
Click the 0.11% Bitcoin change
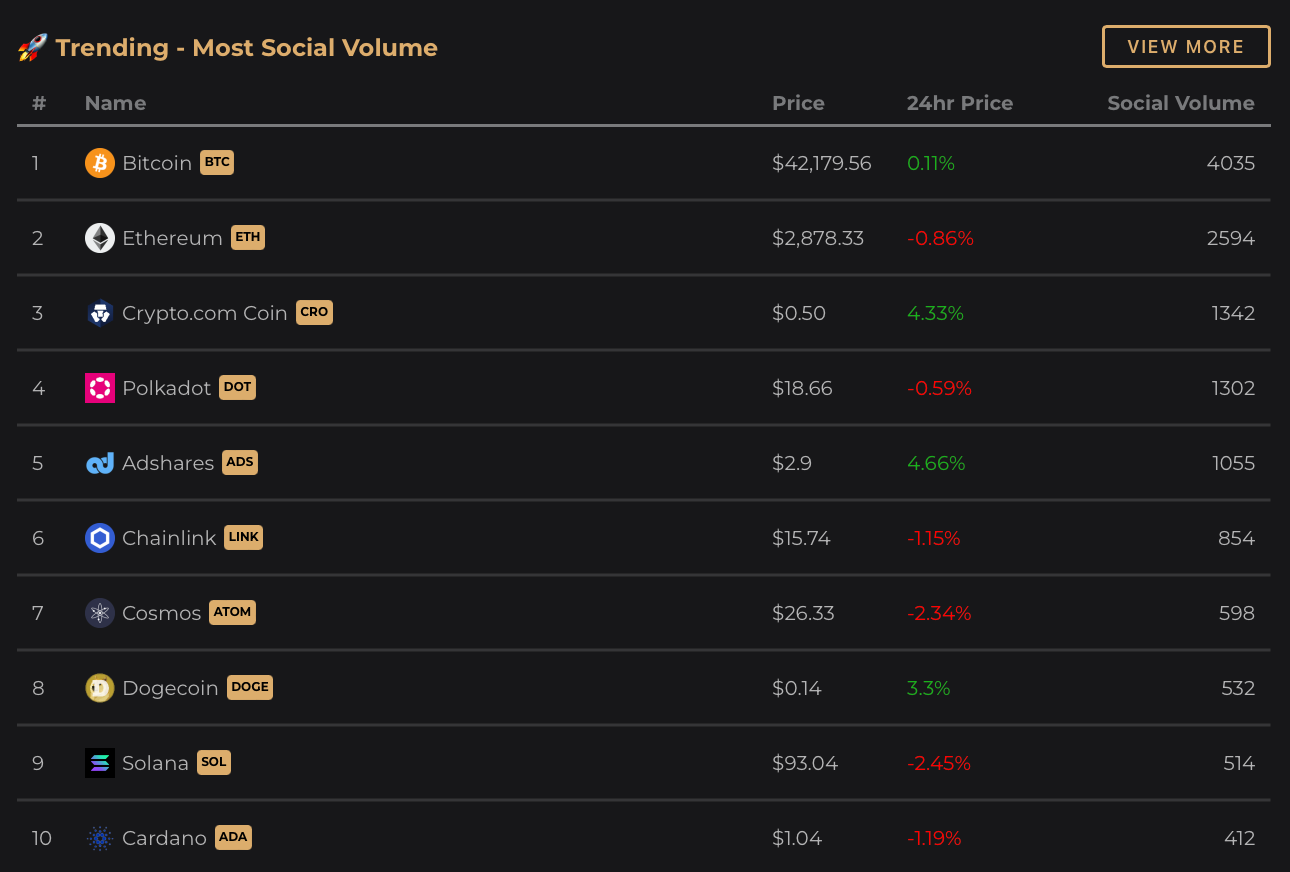[x=931, y=163]
